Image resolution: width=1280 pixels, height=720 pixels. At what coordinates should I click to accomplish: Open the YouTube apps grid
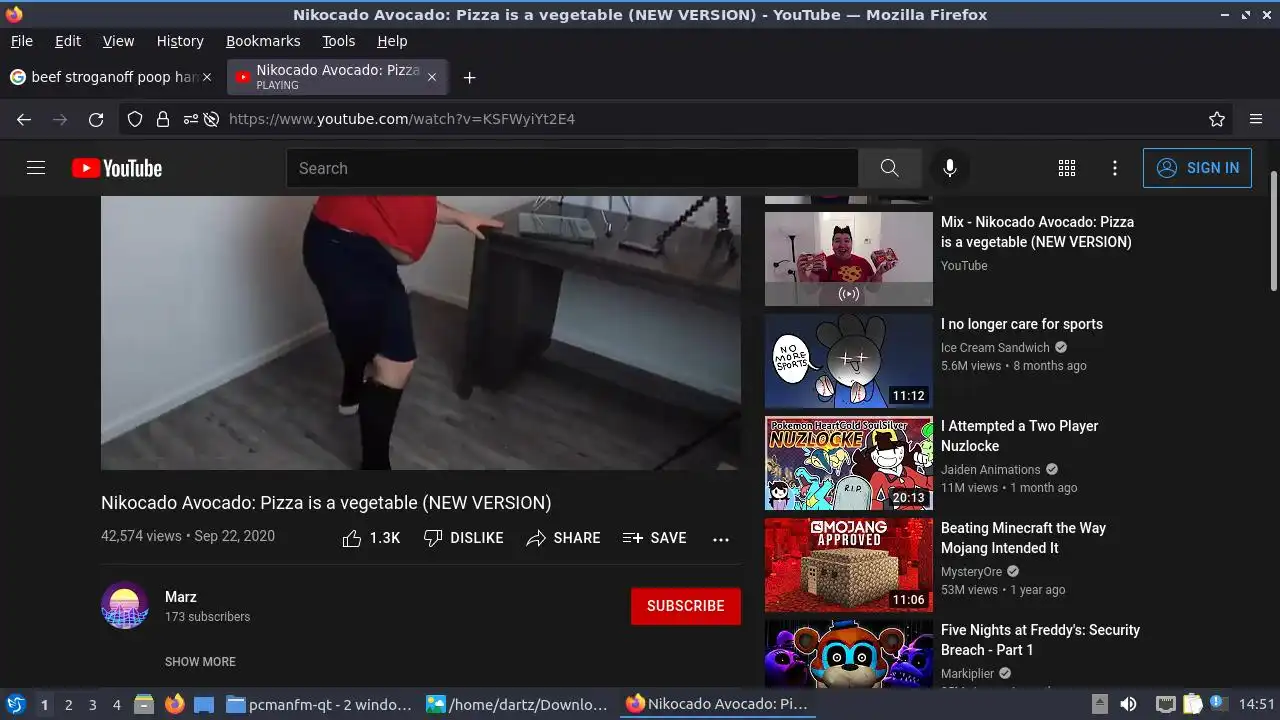tap(1067, 168)
